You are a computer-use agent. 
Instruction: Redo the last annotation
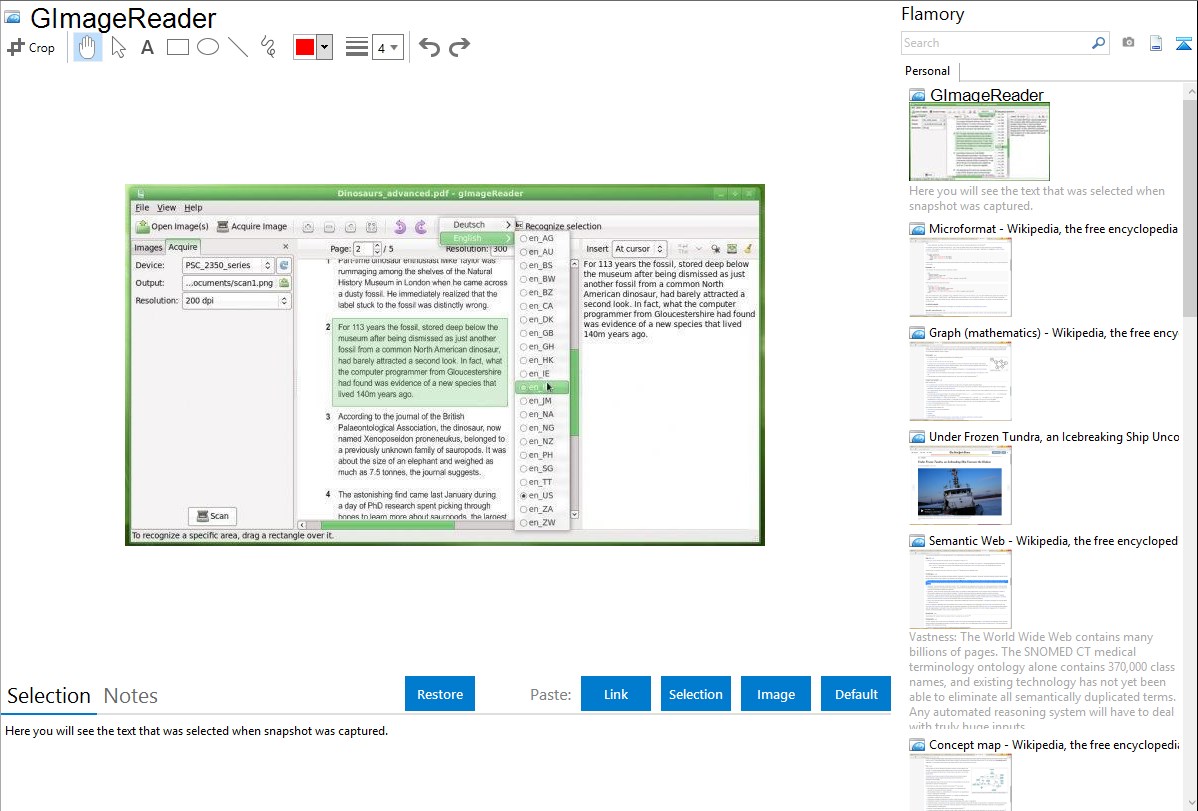point(459,47)
